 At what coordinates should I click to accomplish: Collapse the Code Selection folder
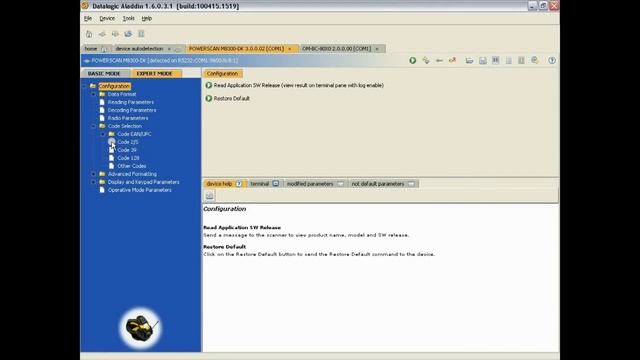click(x=93, y=126)
